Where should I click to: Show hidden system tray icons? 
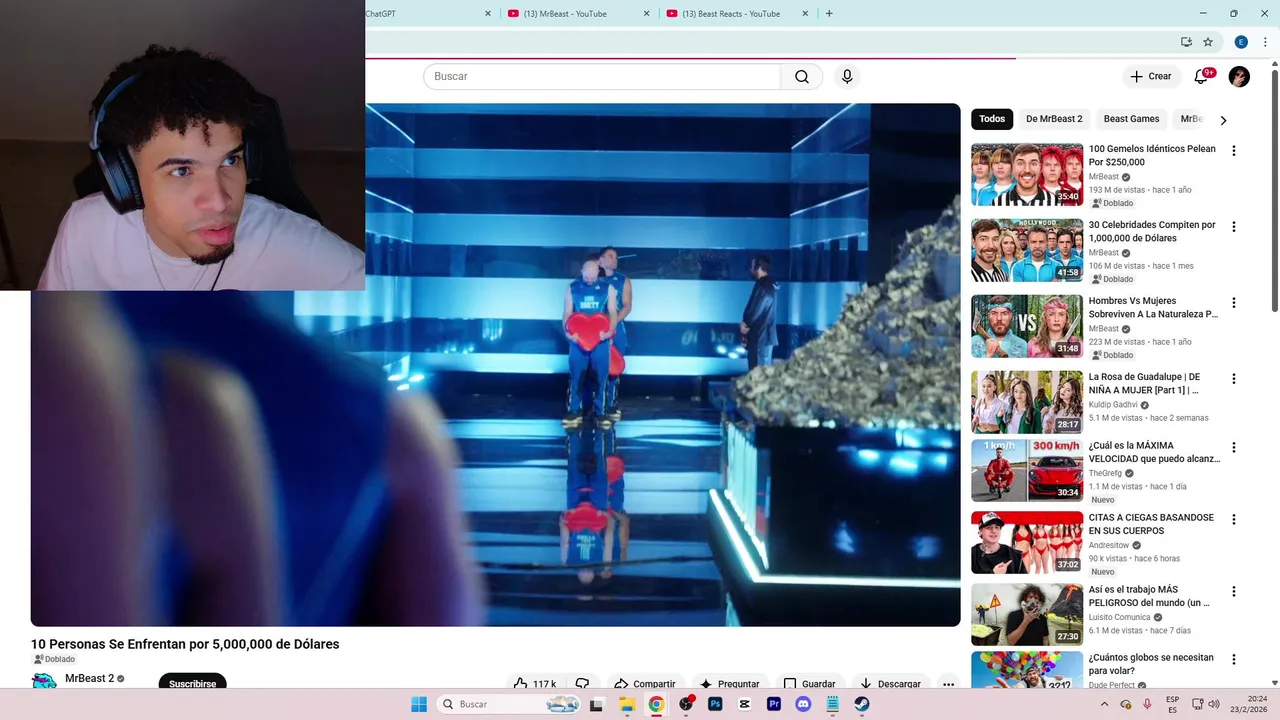click(1104, 704)
